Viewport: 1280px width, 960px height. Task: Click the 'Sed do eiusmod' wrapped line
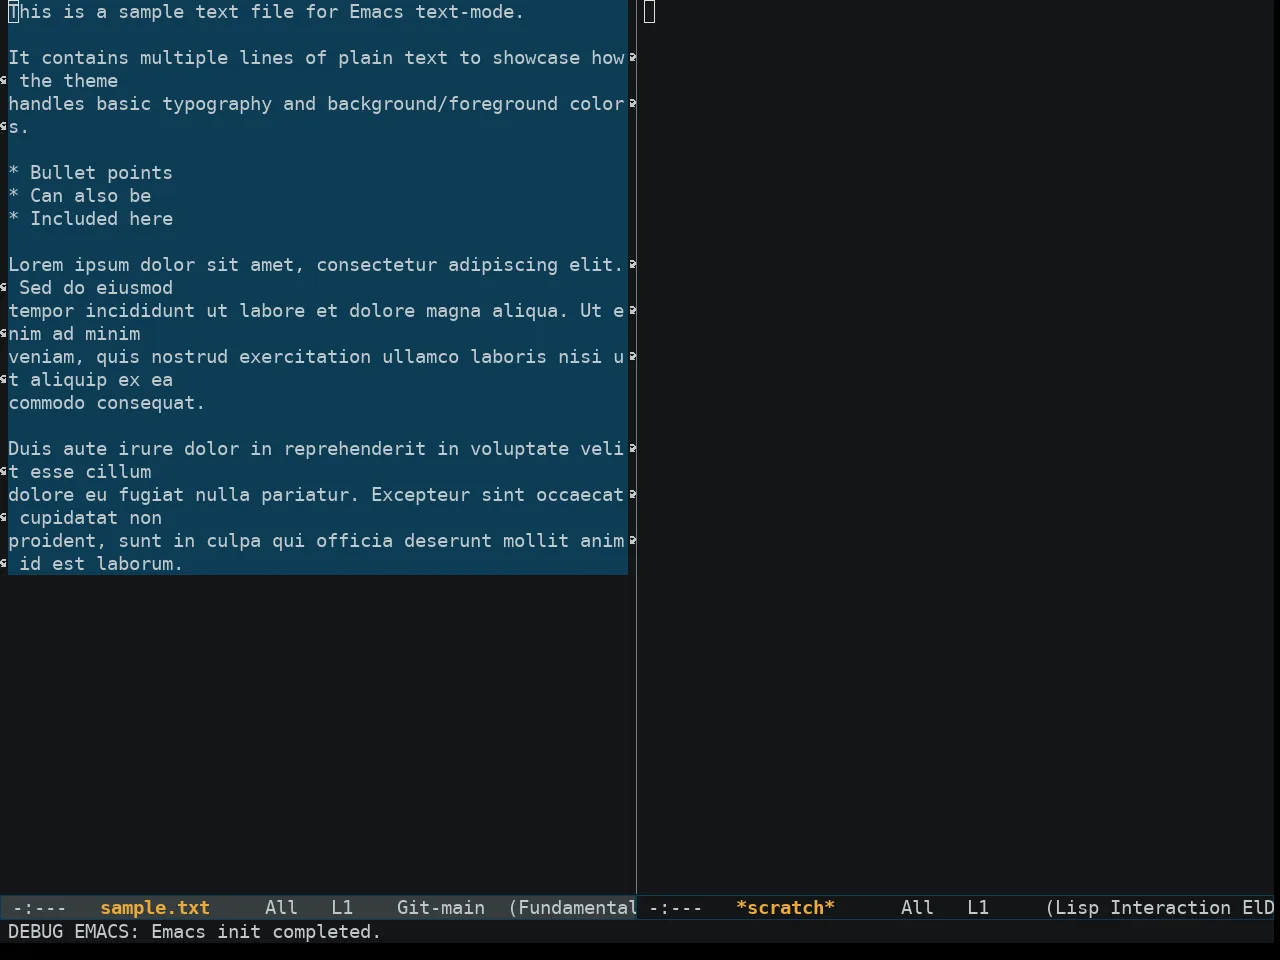(96, 288)
